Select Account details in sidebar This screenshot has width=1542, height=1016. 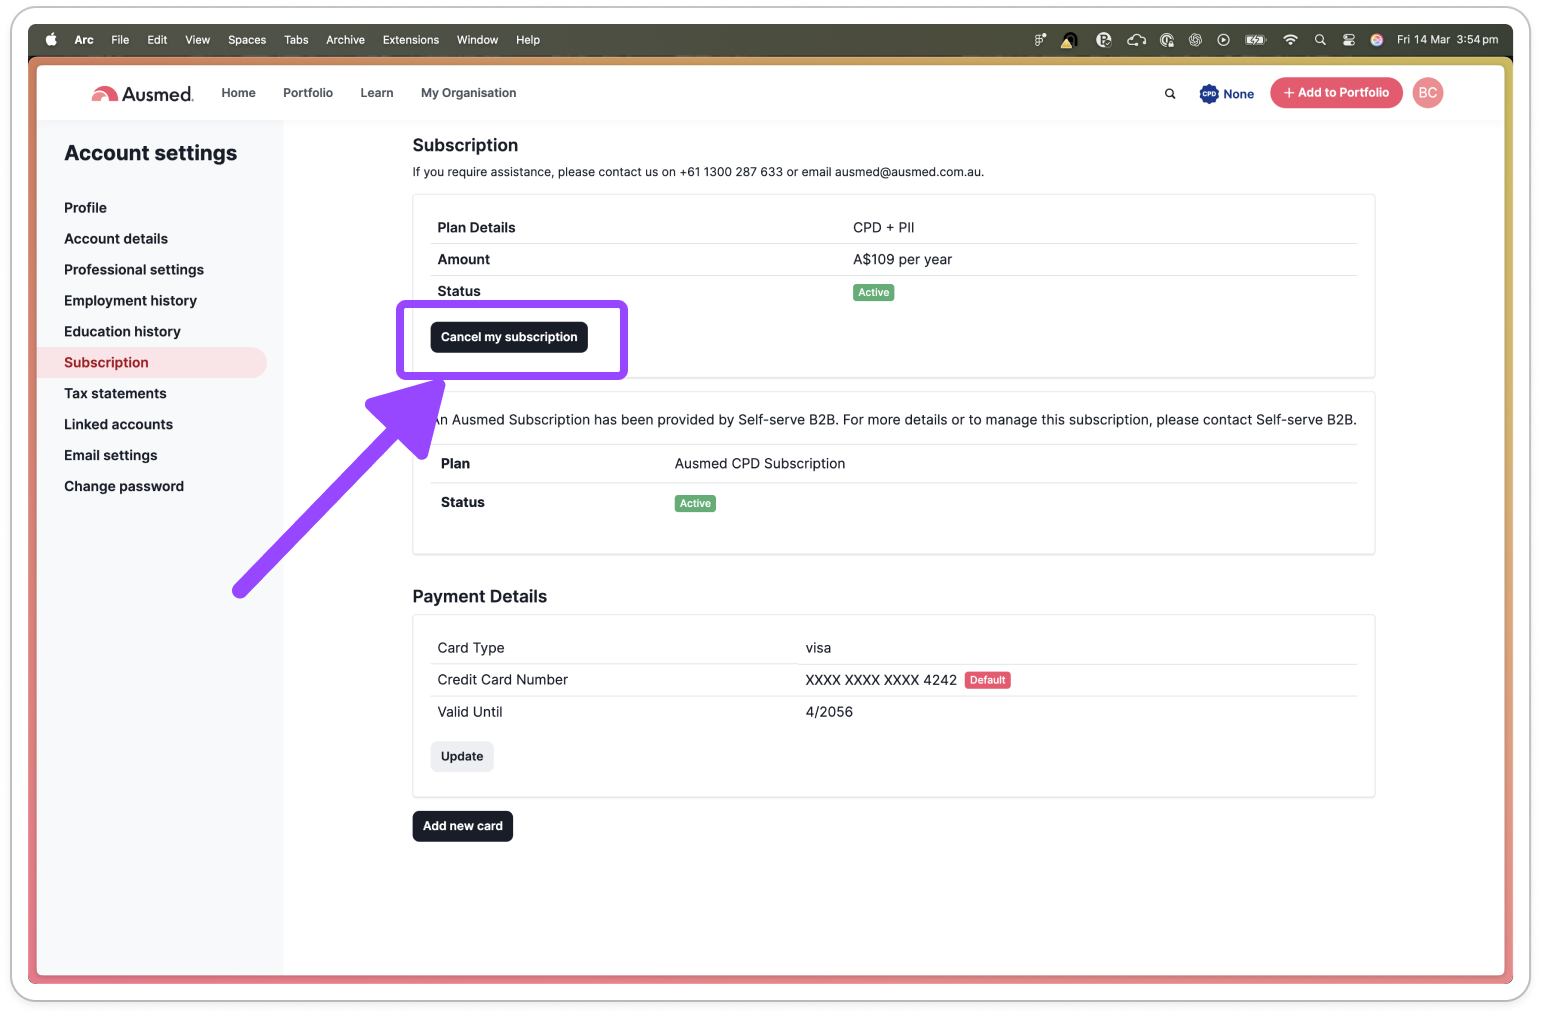(116, 239)
